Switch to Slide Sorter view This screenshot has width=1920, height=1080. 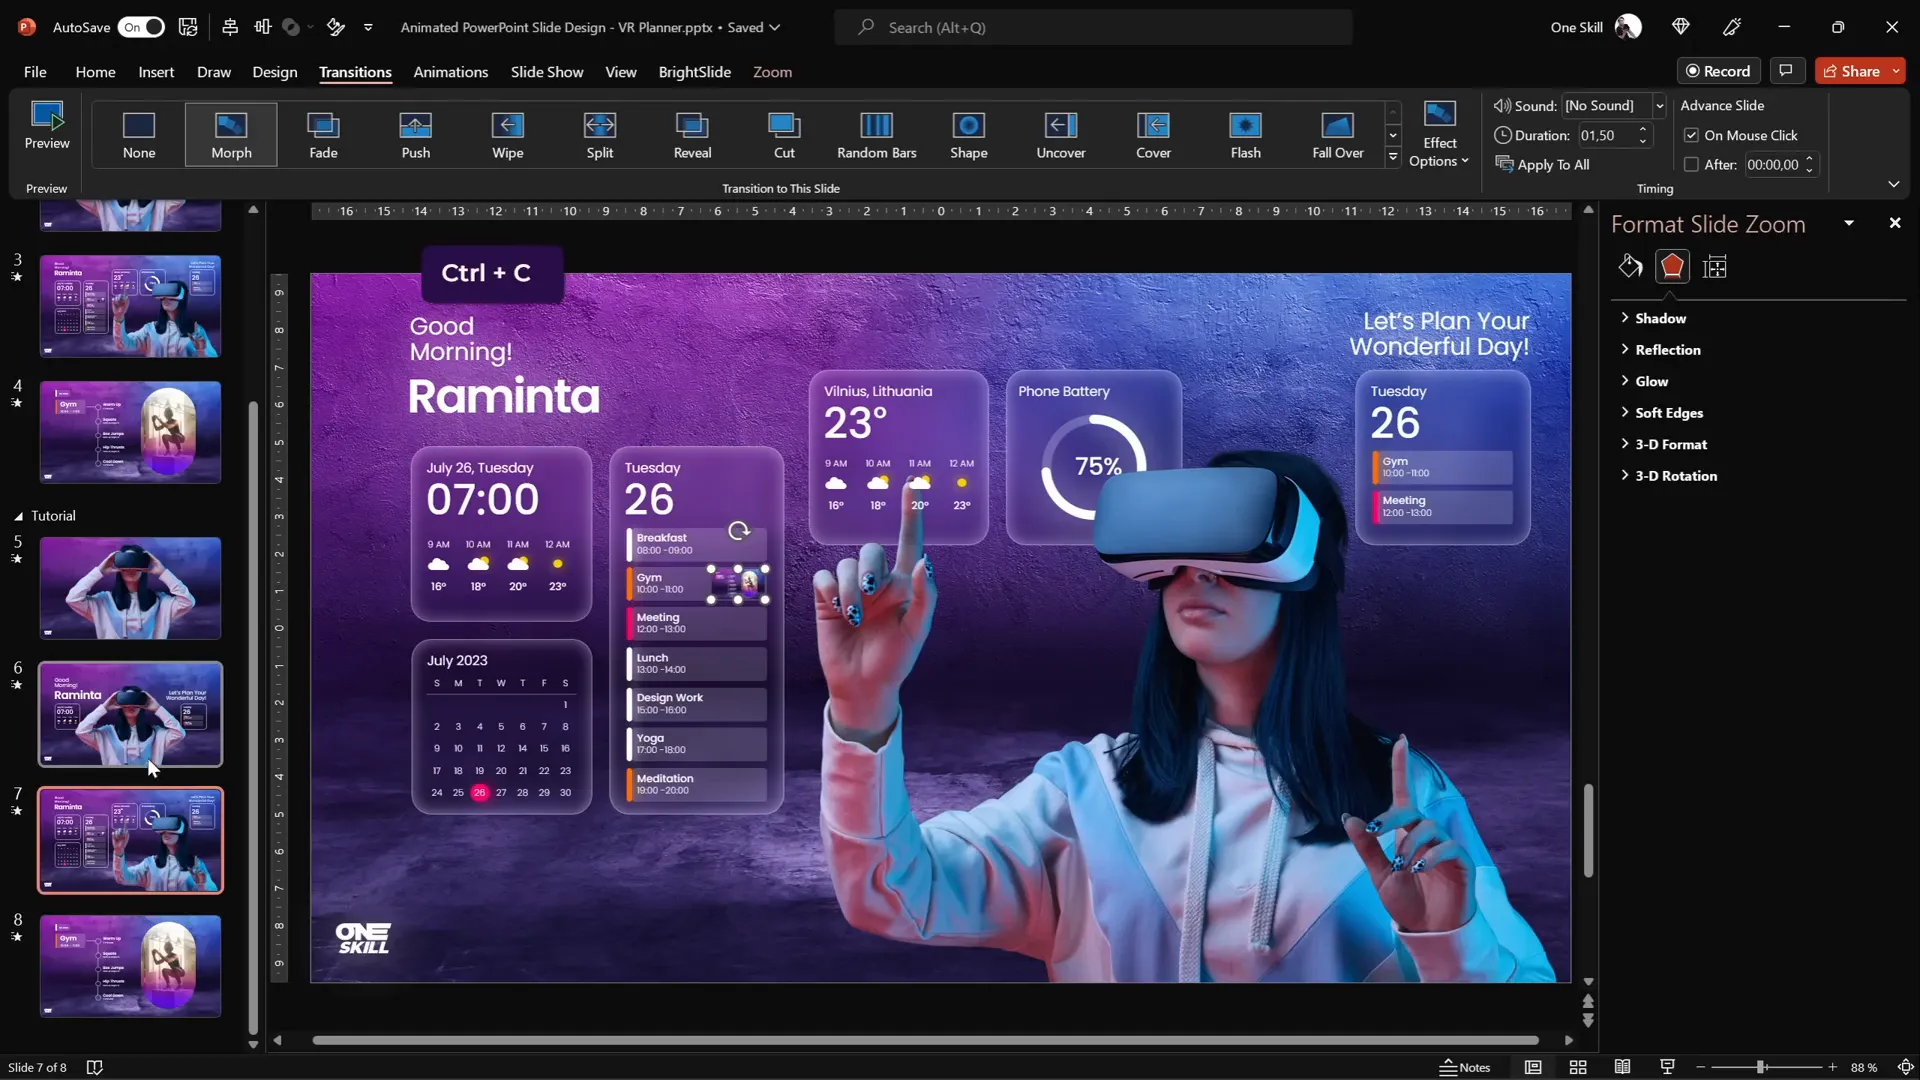point(1578,1067)
